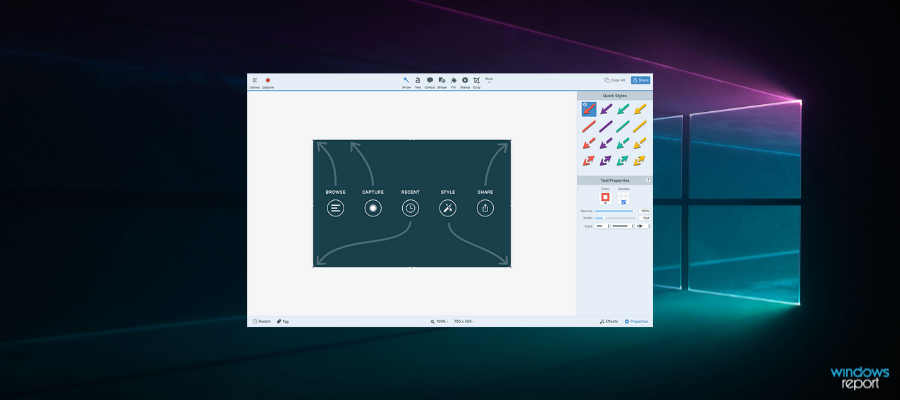Click the Recent clock in the canvas image
This screenshot has height=400, width=900.
coord(410,208)
